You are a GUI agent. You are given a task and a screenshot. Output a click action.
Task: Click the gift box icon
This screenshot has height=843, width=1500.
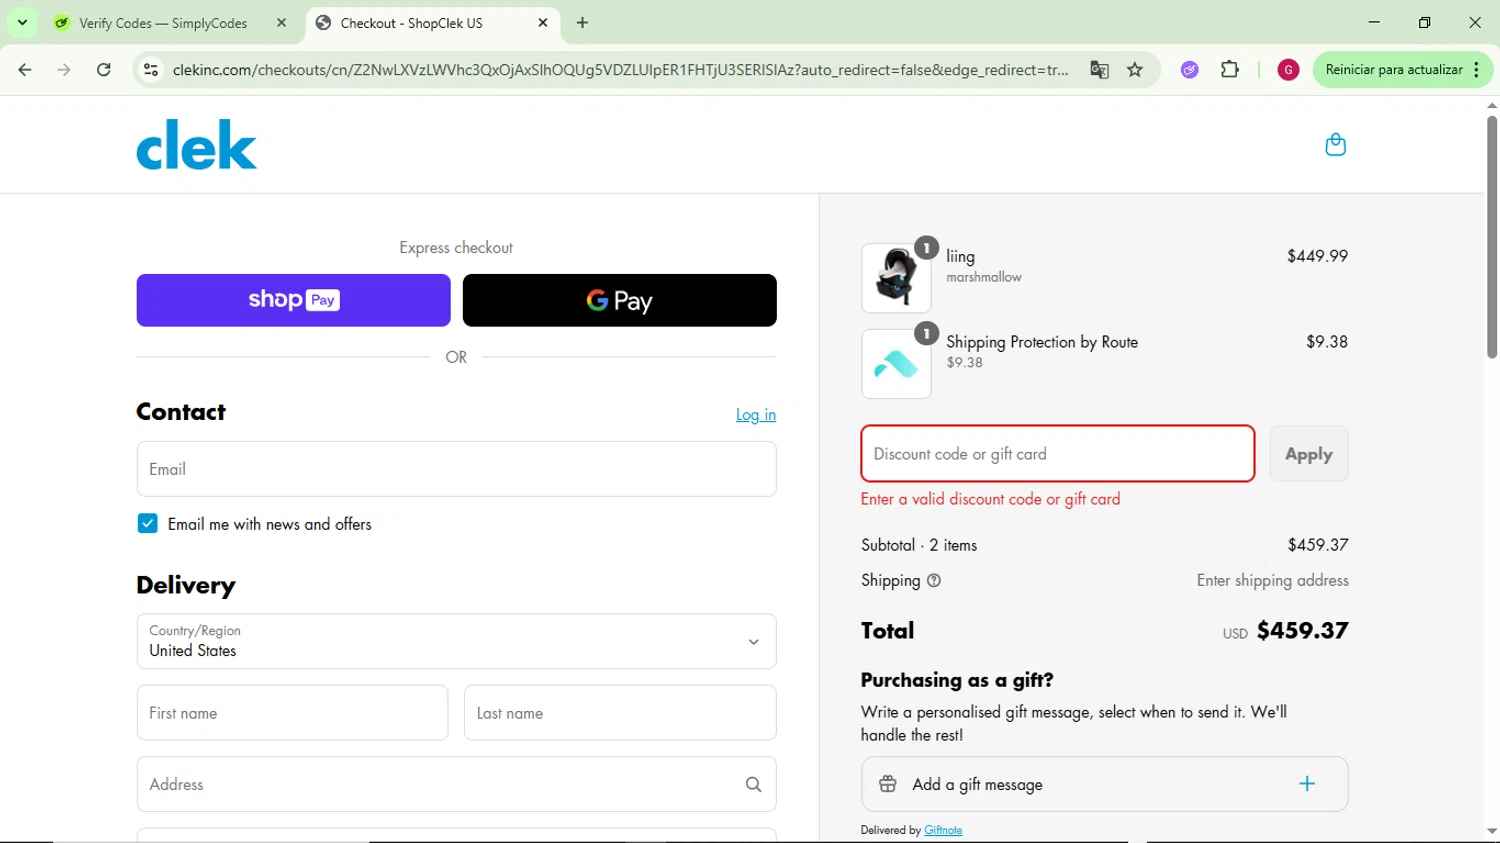click(x=888, y=784)
